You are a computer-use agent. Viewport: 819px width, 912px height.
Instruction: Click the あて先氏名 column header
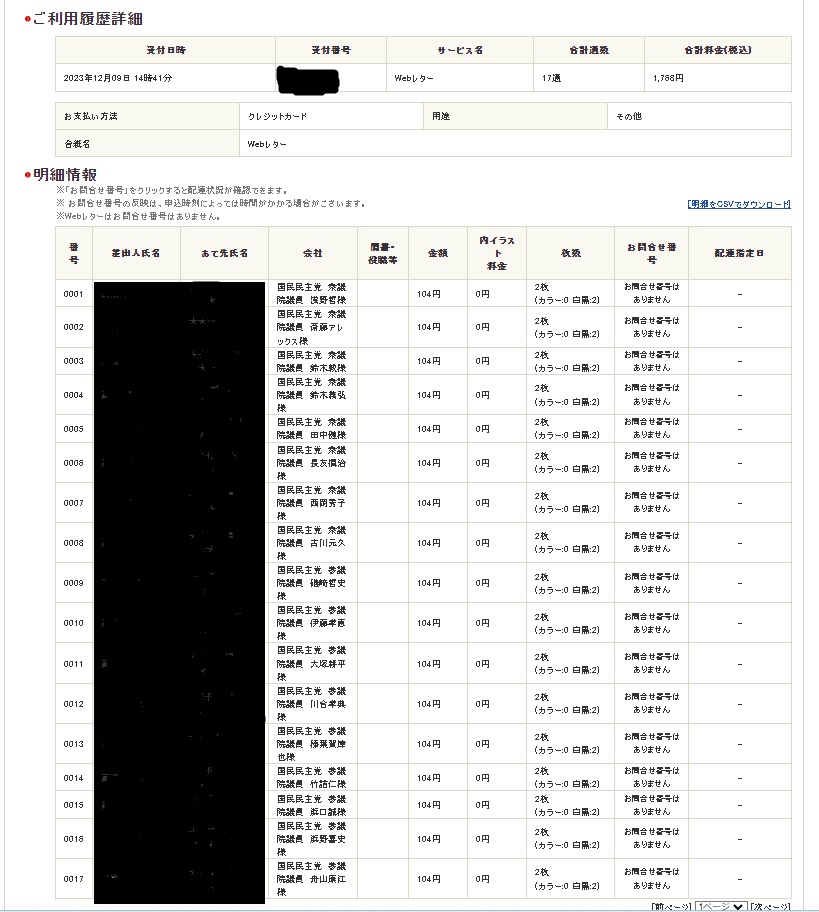pyautogui.click(x=224, y=253)
